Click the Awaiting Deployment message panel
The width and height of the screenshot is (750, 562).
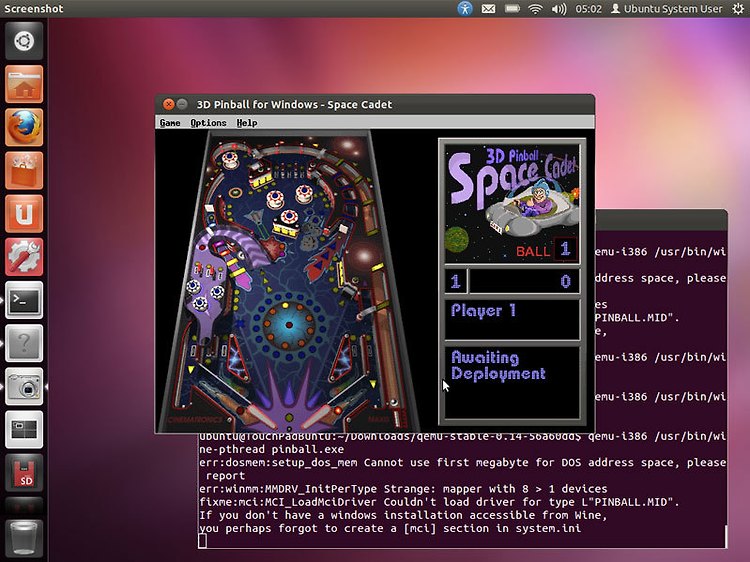(x=512, y=382)
